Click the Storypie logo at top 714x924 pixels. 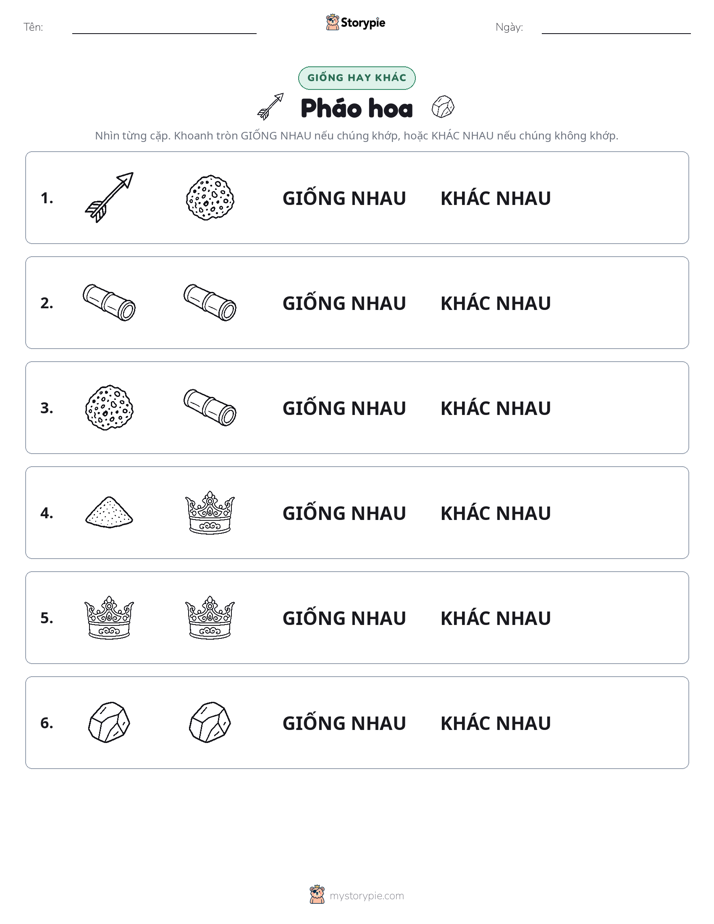[356, 22]
